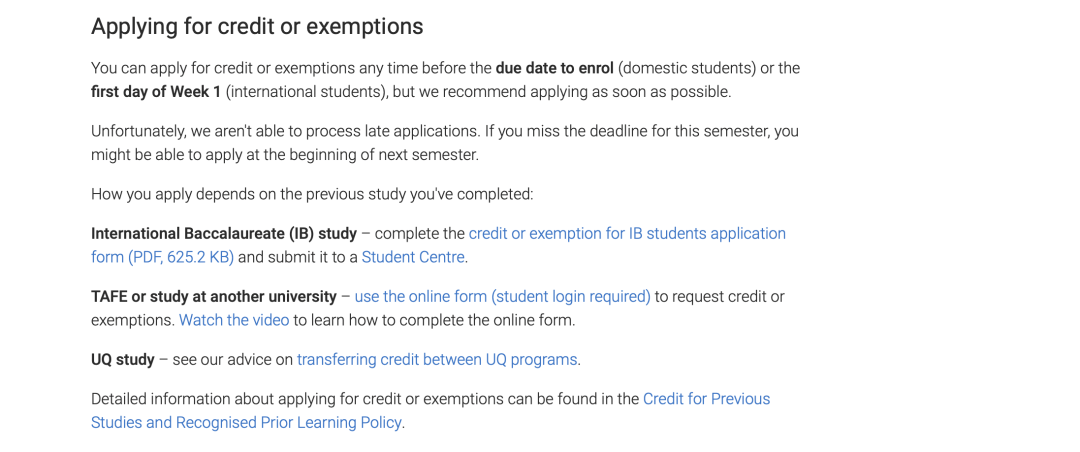Follow the Watch the video link
This screenshot has width=1080, height=452.
[234, 320]
